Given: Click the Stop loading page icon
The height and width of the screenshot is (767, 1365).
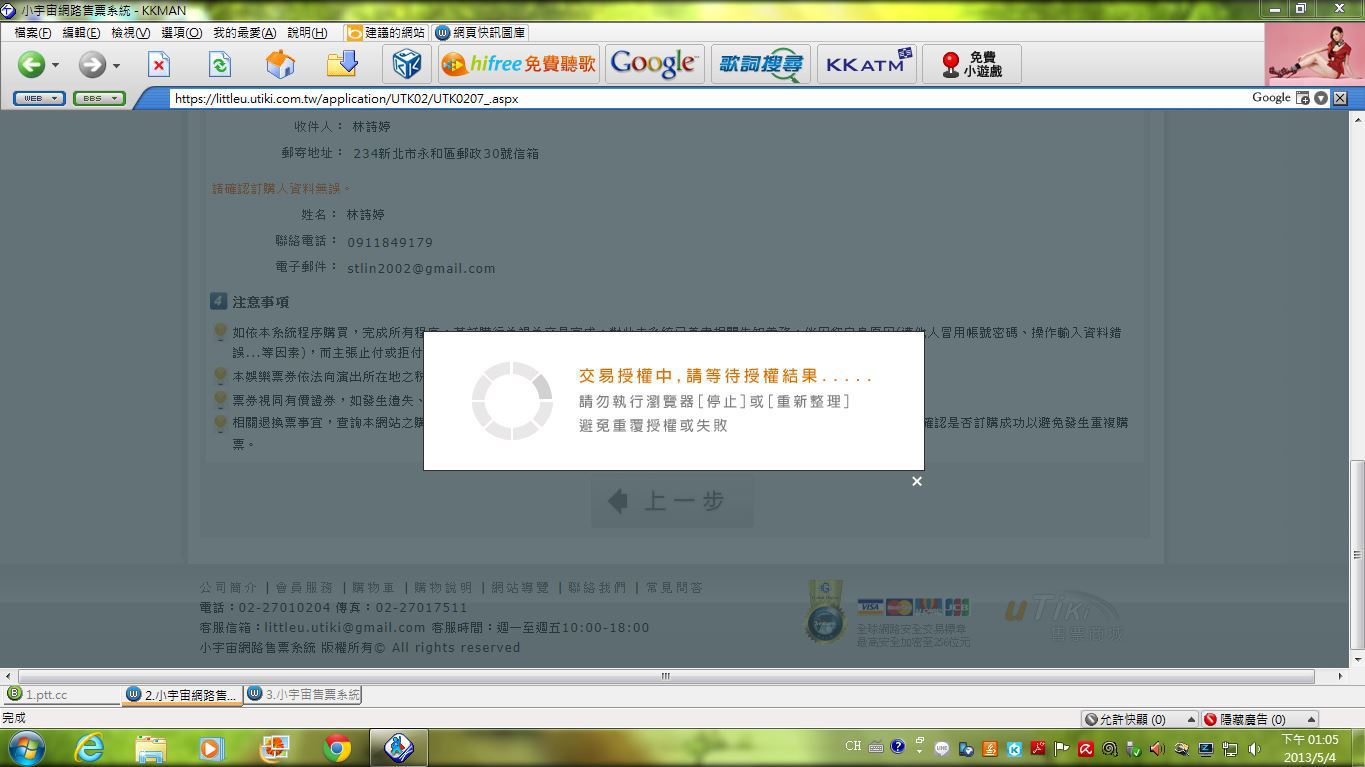Looking at the screenshot, I should tap(159, 65).
